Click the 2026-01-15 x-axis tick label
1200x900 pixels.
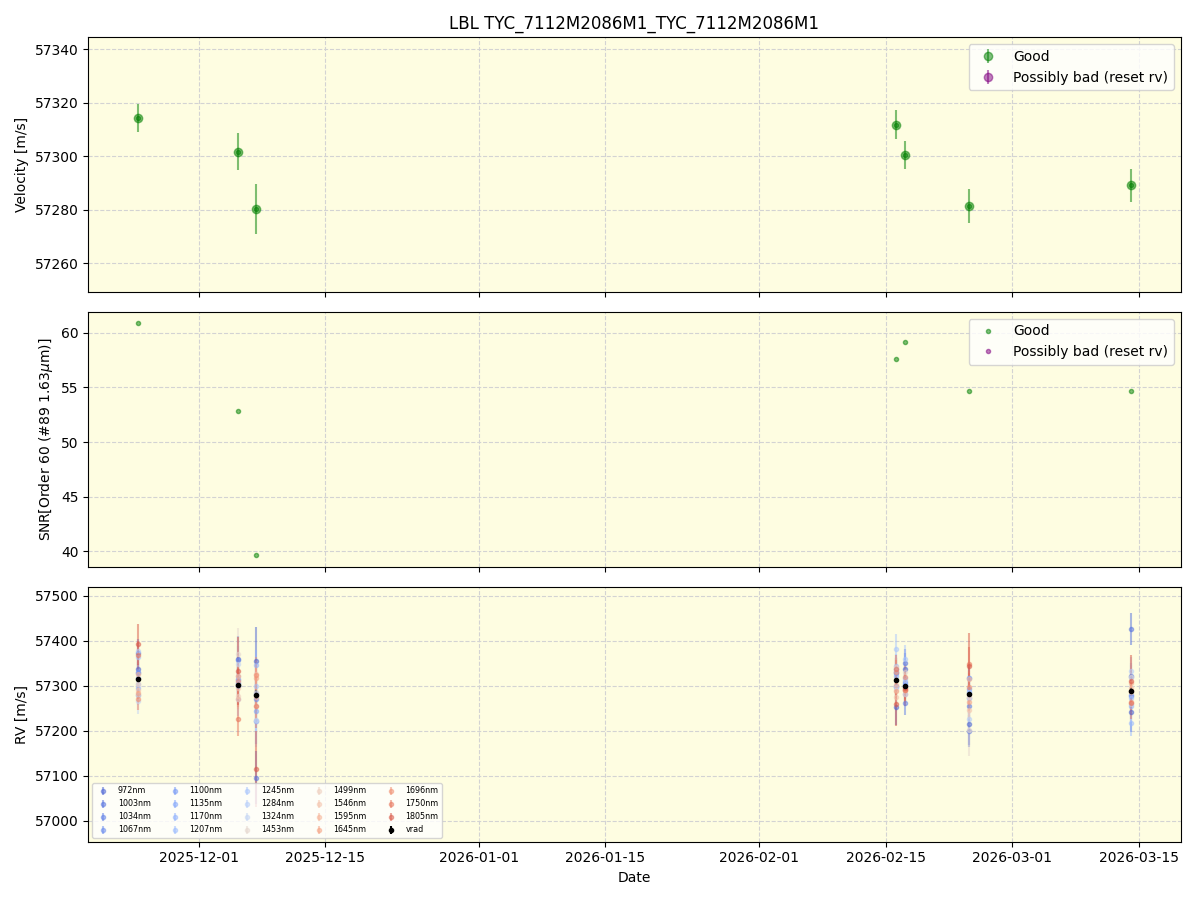(605, 857)
